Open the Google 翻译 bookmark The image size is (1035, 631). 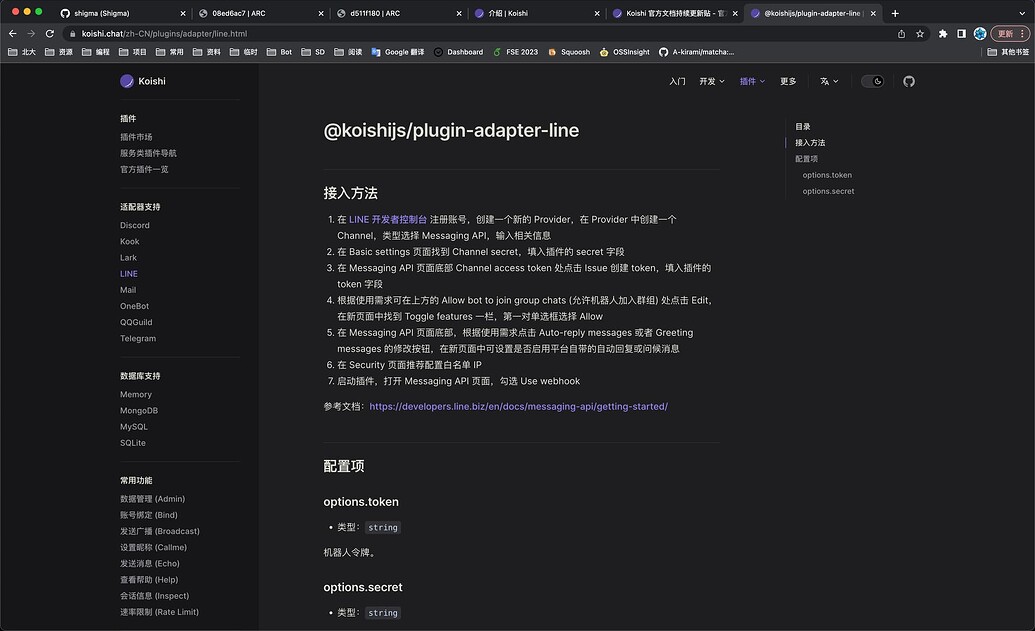[x=403, y=51]
